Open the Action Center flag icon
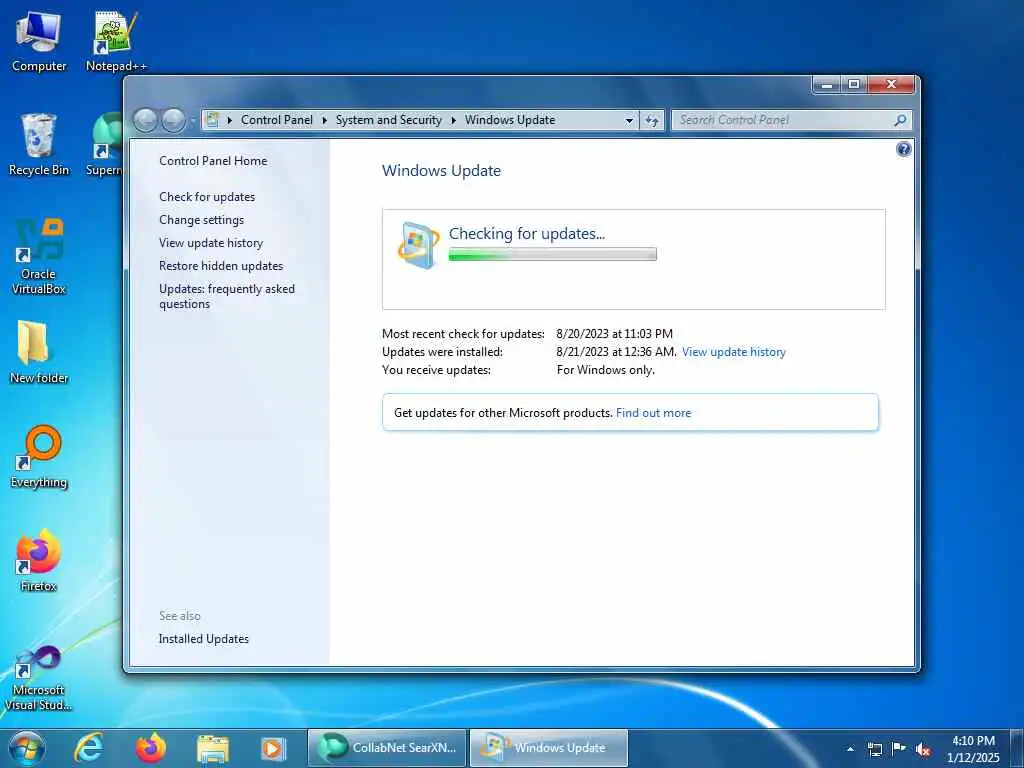The image size is (1024, 768). (x=899, y=748)
